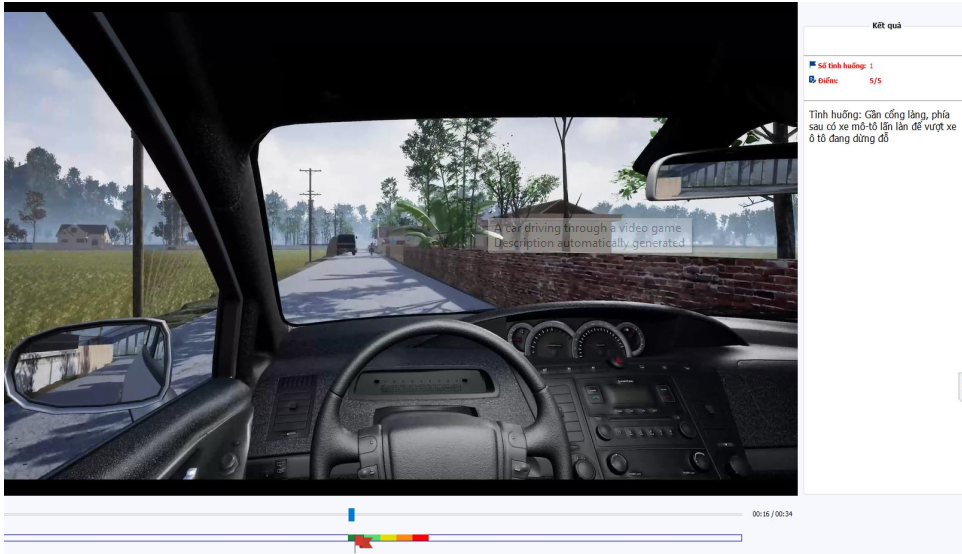The image size is (962, 554).
Task: Click the 00:16 / 00:34 time display
Action: [x=772, y=514]
